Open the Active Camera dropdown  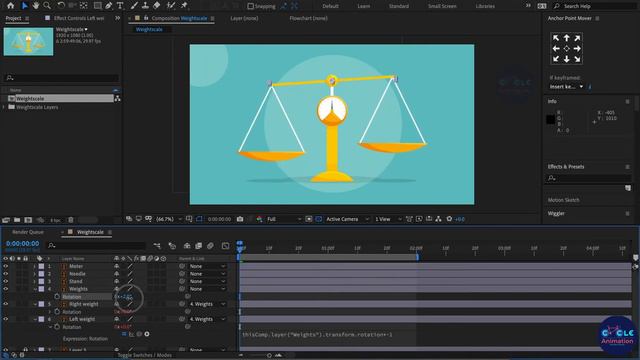tap(347, 219)
